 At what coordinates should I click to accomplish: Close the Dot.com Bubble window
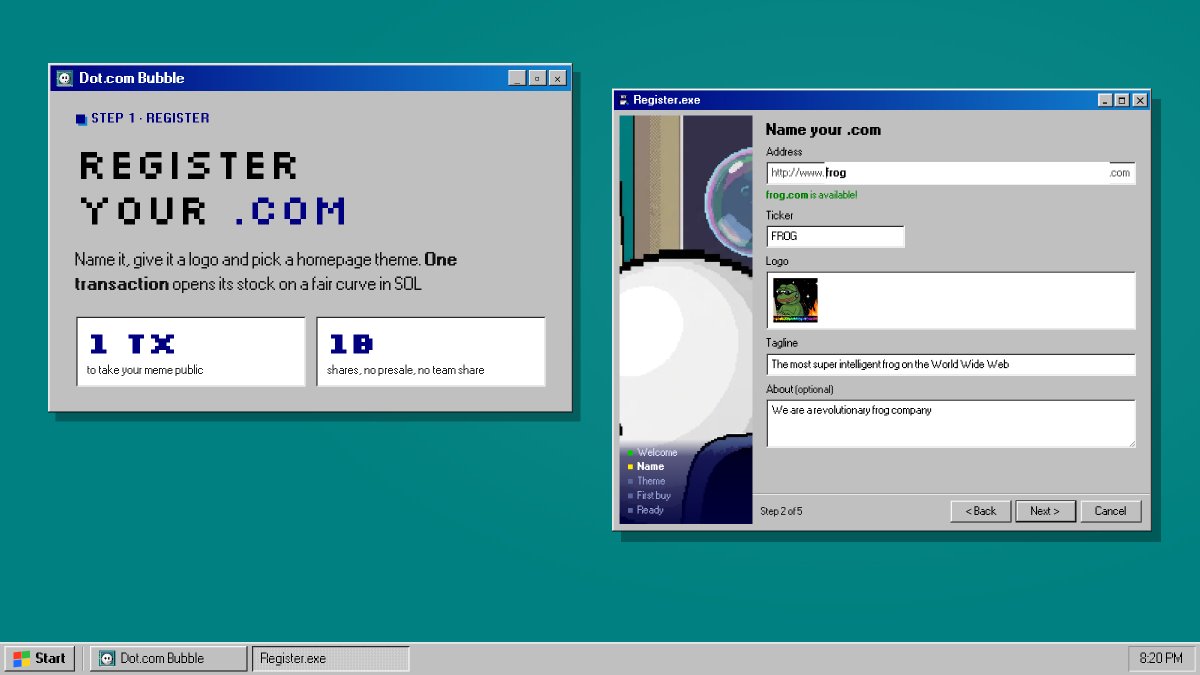click(x=557, y=78)
